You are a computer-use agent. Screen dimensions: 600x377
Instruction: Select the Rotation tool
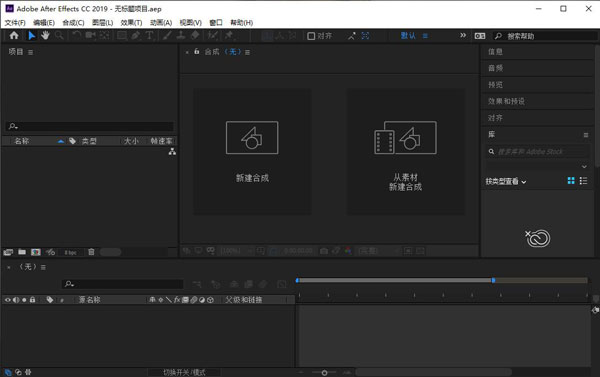[x=77, y=36]
